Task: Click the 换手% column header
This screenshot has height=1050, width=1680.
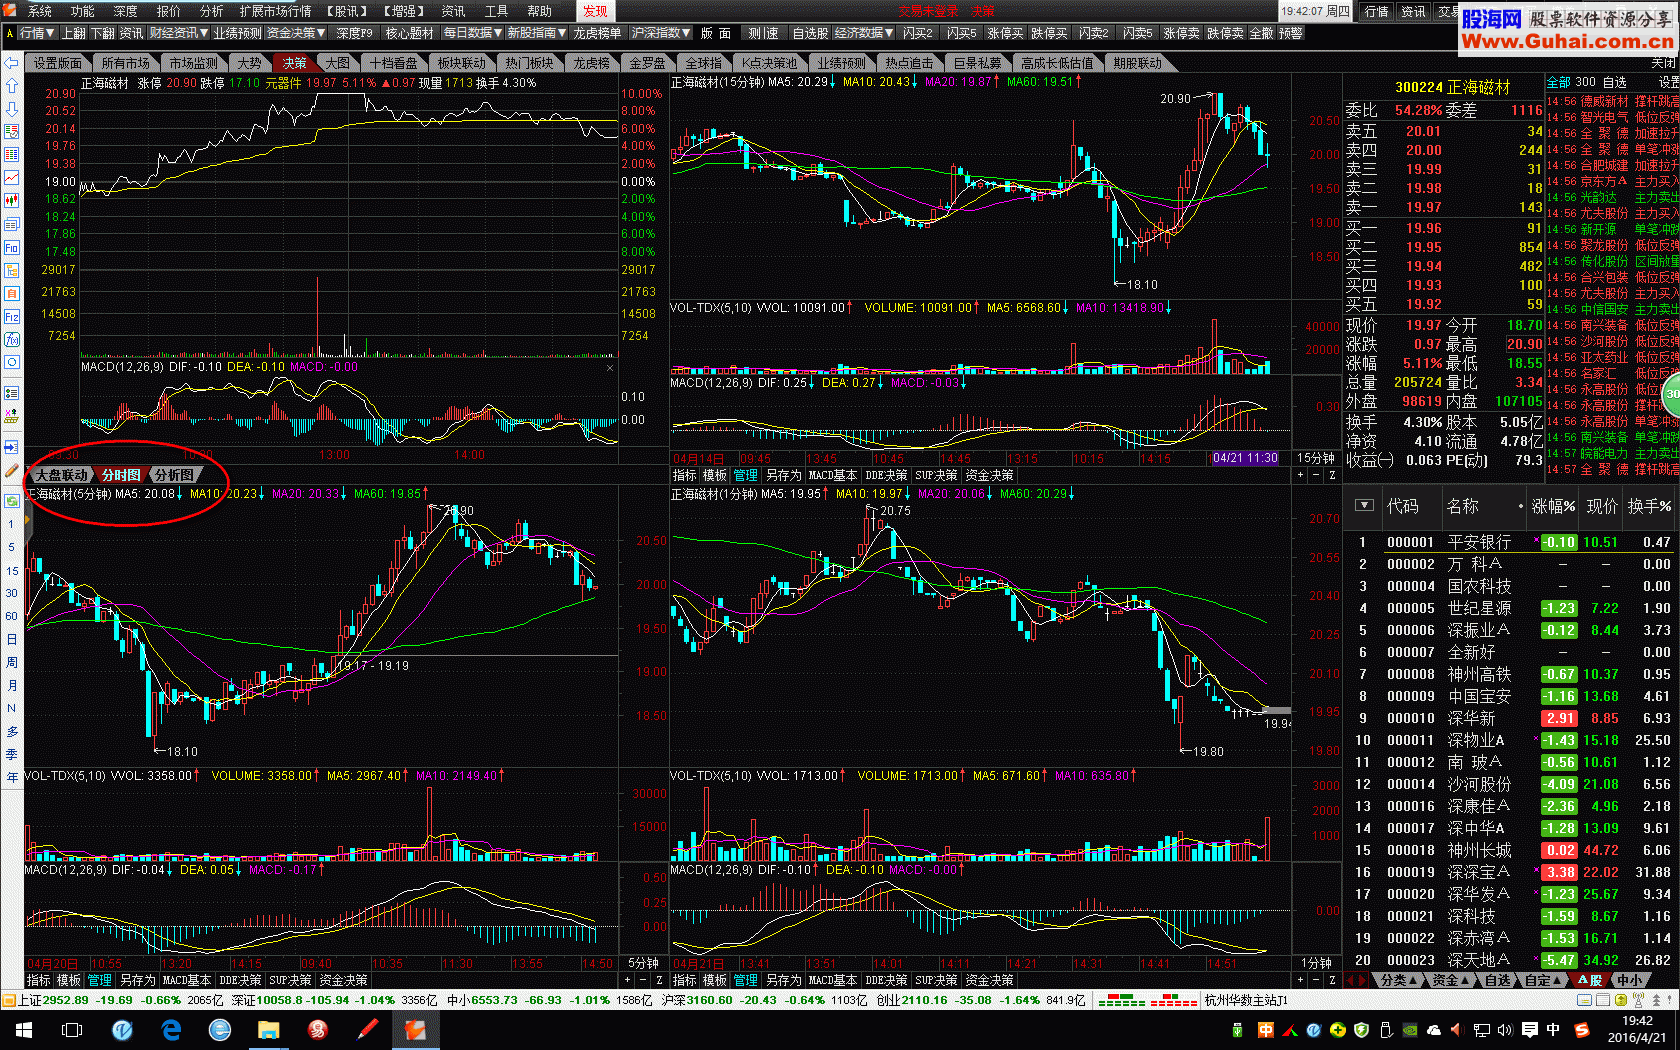Action: pyautogui.click(x=1648, y=506)
